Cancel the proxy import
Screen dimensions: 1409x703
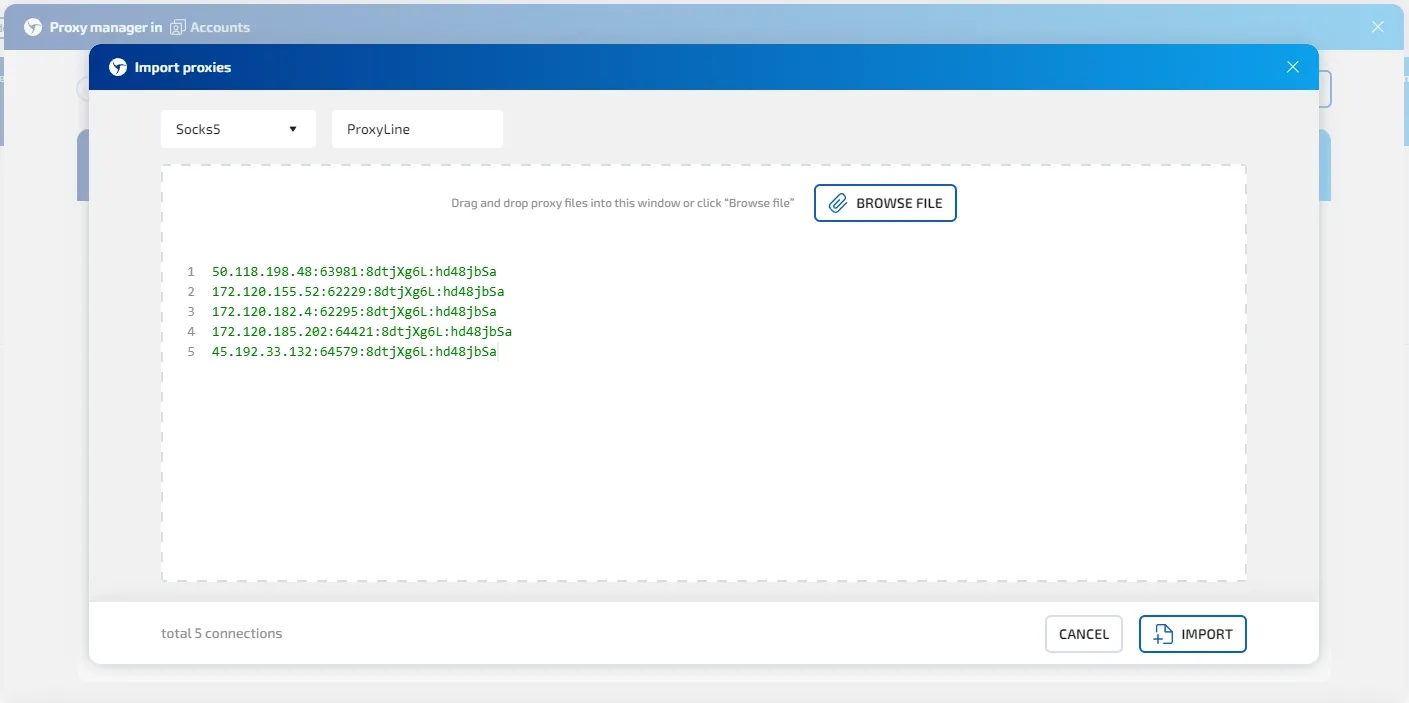pyautogui.click(x=1083, y=634)
